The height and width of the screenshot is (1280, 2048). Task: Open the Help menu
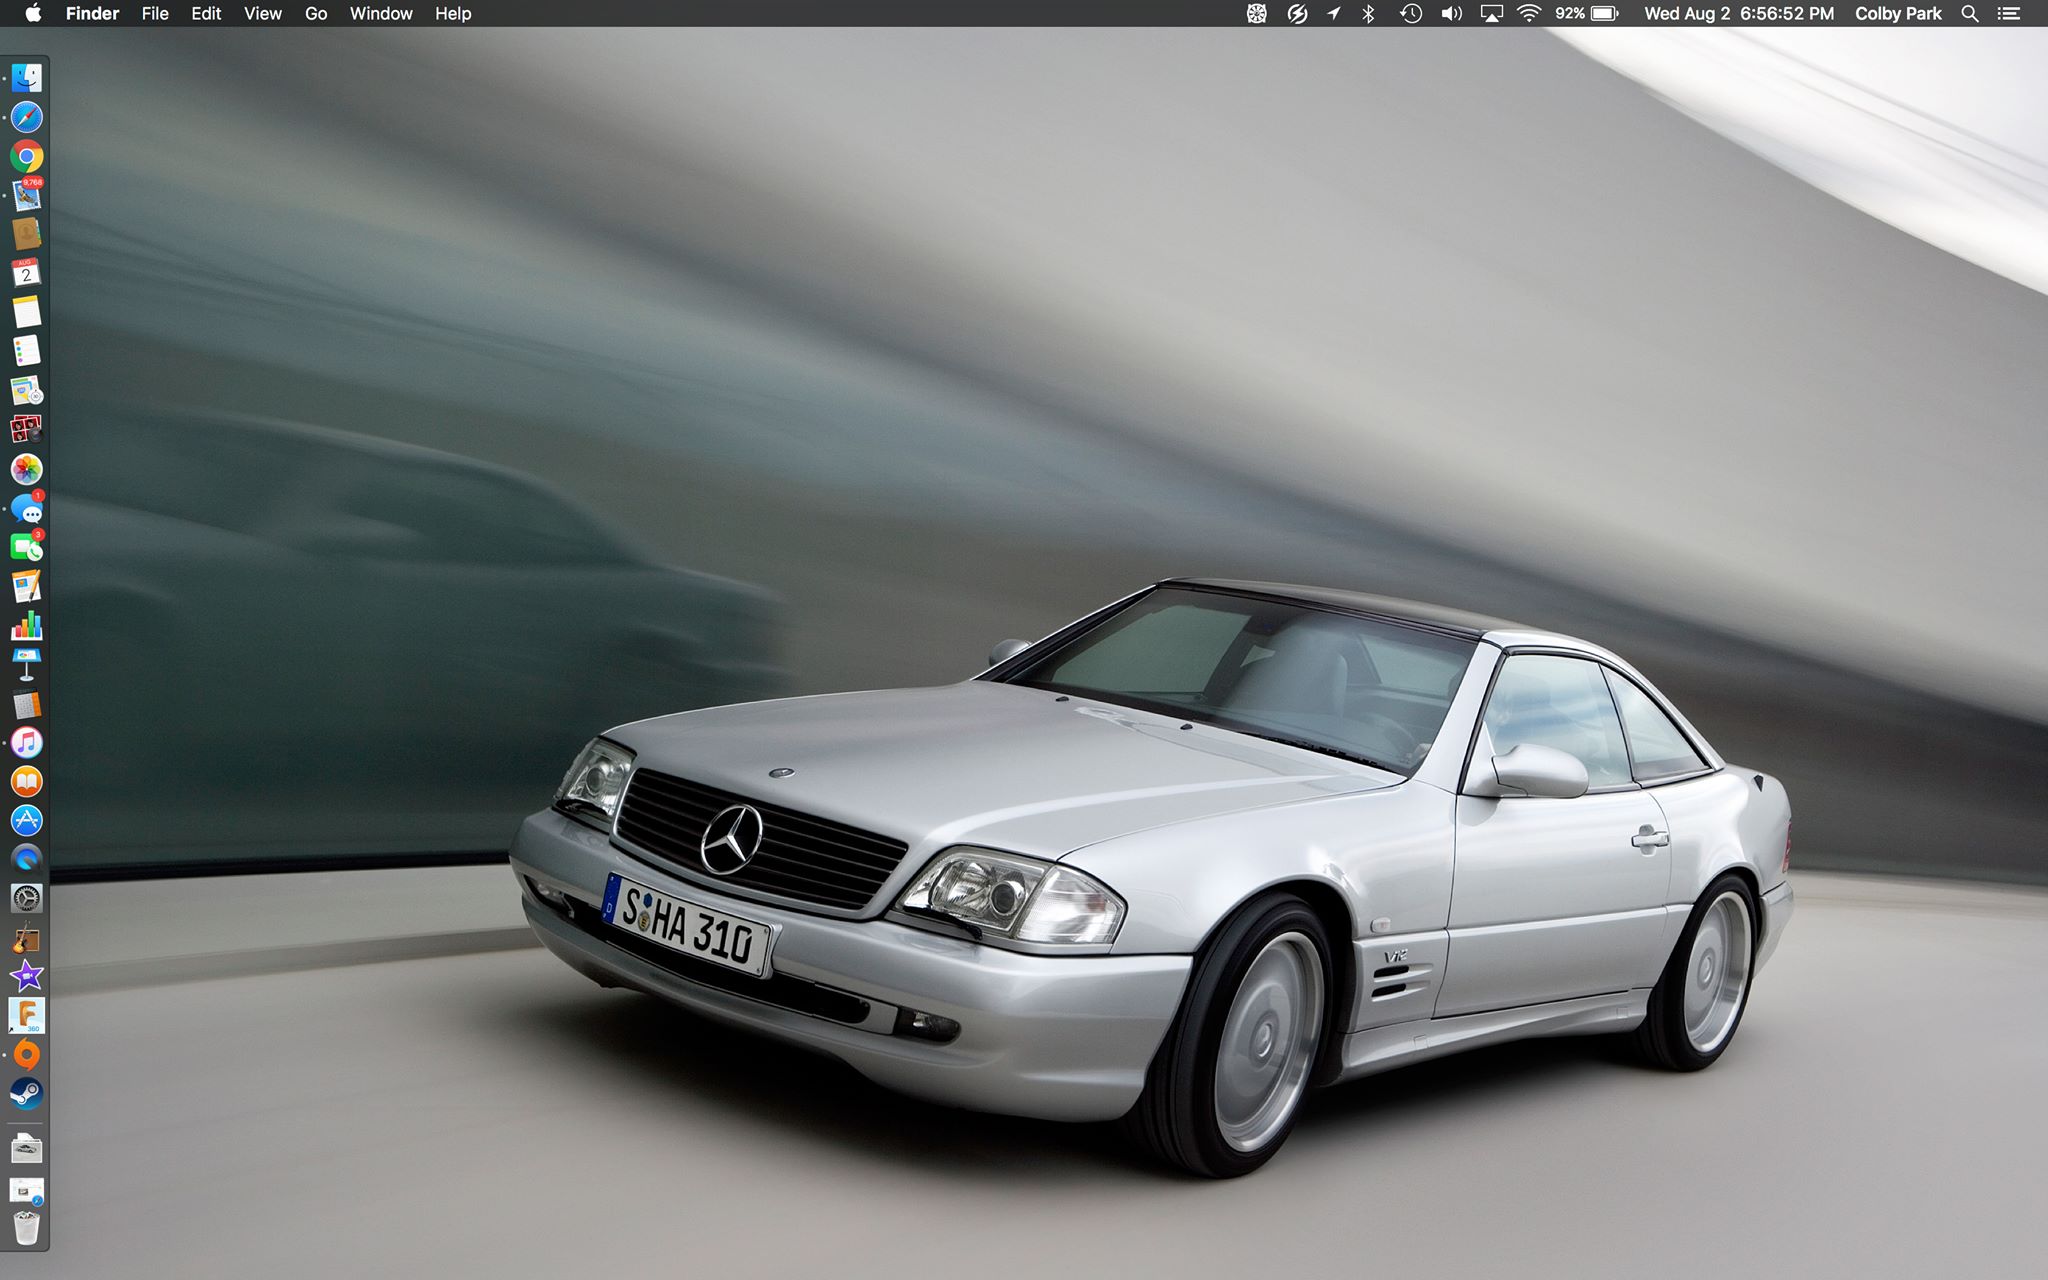(453, 13)
